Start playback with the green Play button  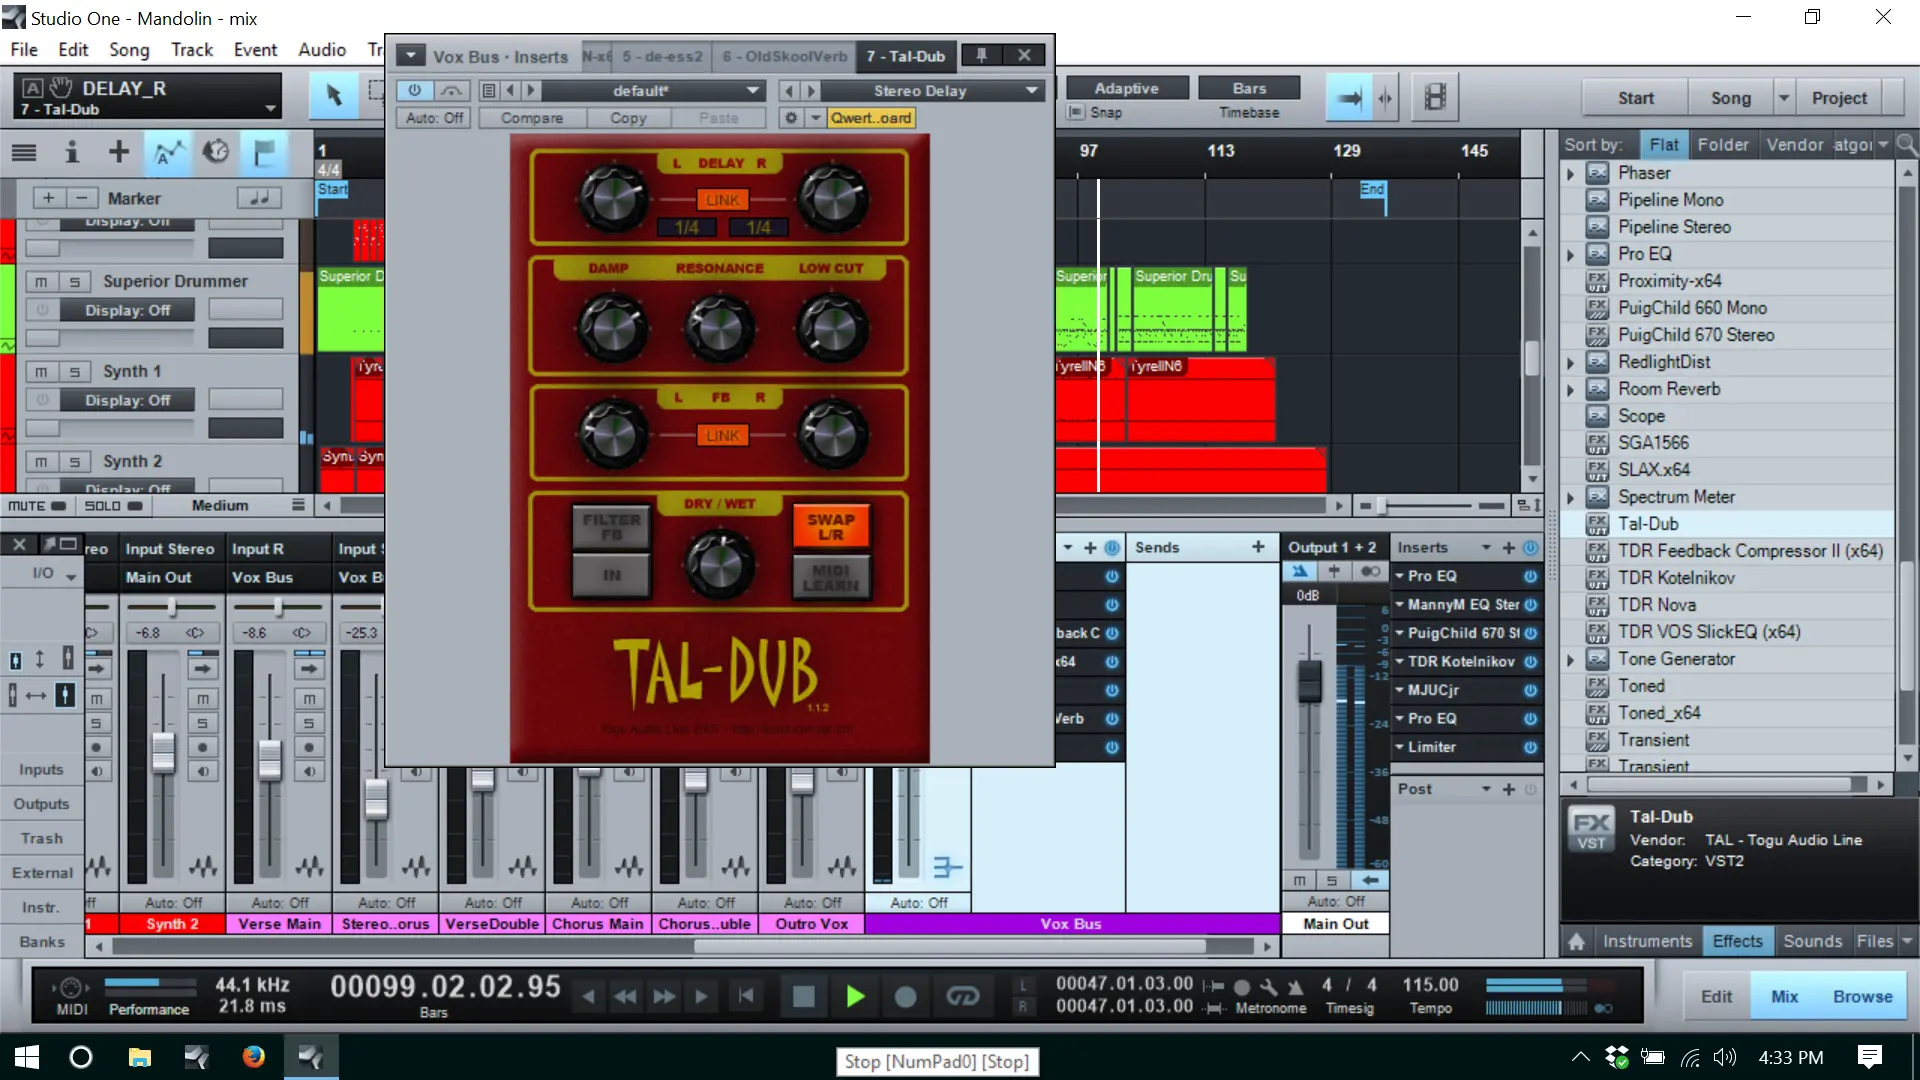tap(855, 996)
